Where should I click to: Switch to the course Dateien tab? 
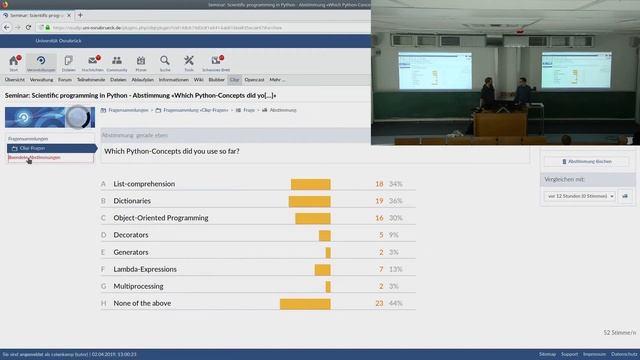(x=118, y=80)
